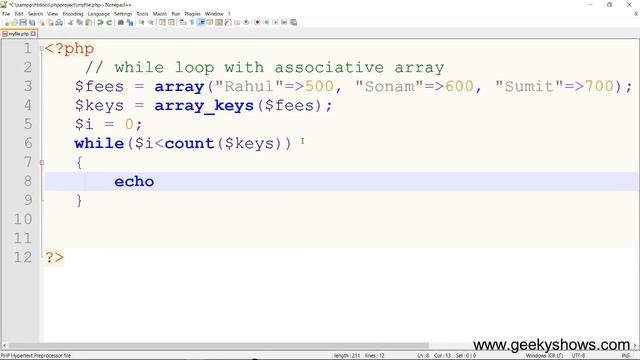
Task: Create a new file with the New icon
Action: (7, 22)
